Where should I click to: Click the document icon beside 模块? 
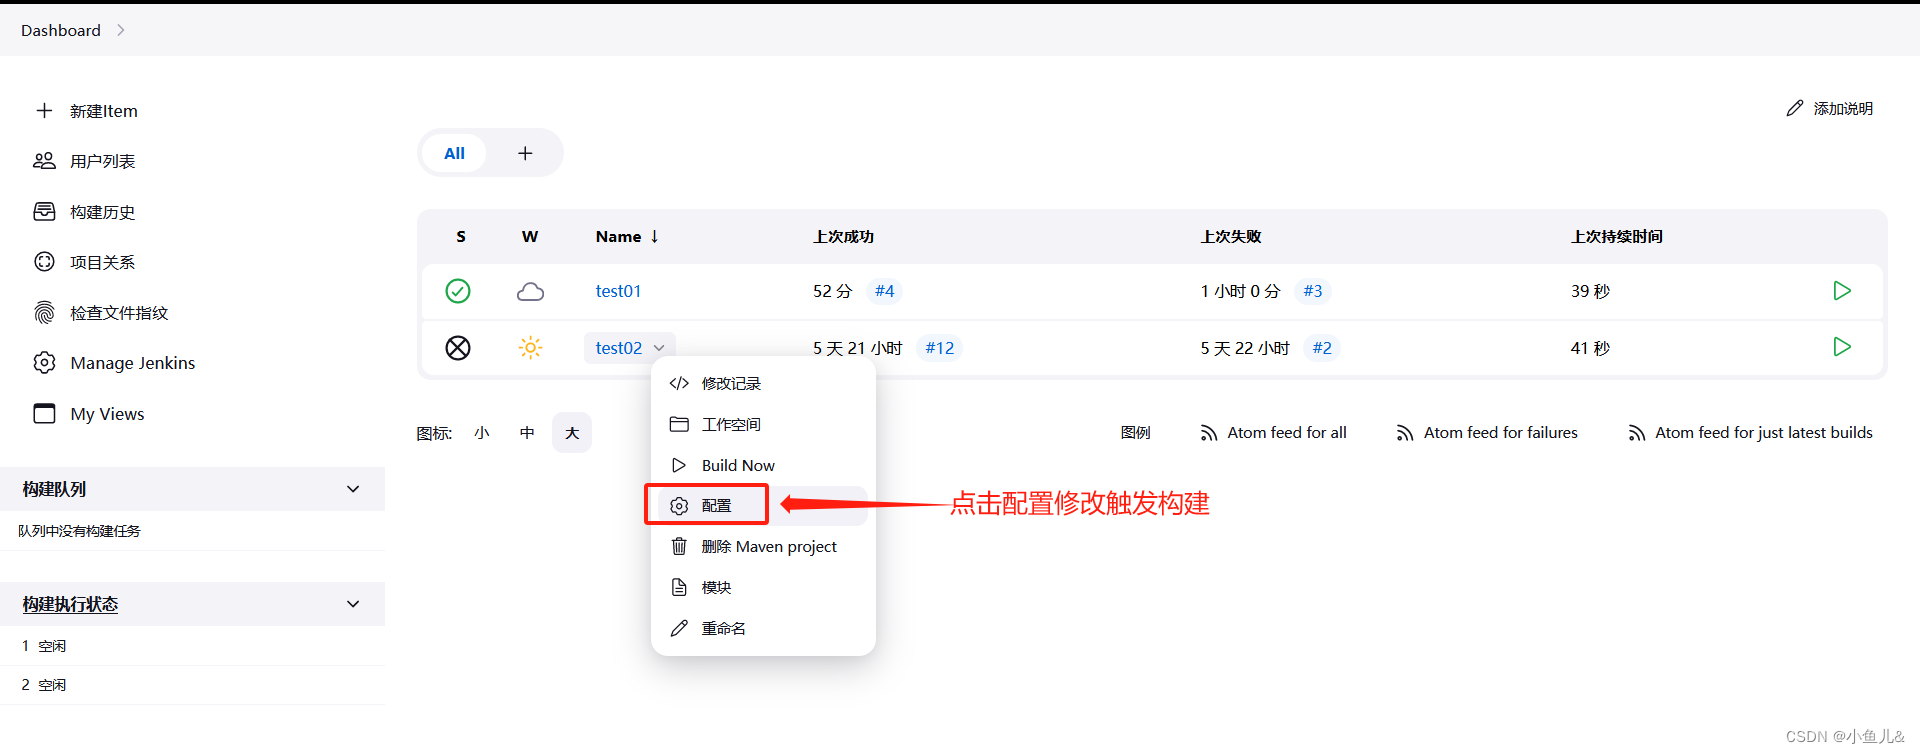(x=679, y=587)
